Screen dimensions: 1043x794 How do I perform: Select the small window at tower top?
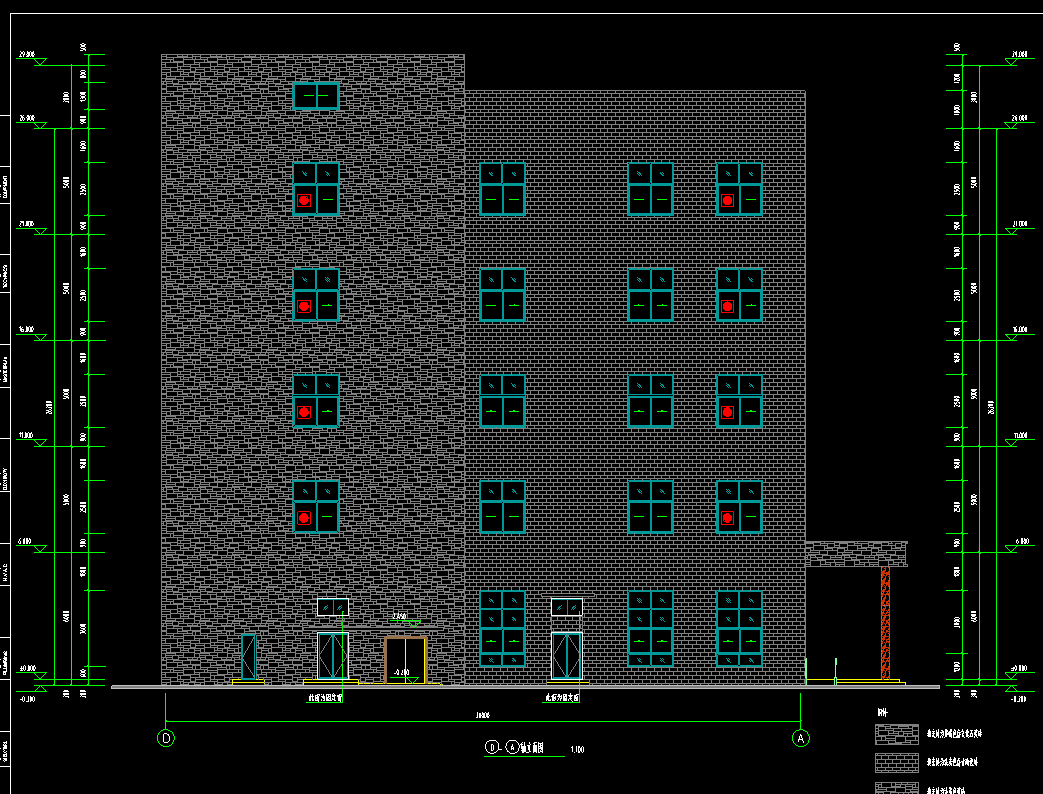(316, 96)
